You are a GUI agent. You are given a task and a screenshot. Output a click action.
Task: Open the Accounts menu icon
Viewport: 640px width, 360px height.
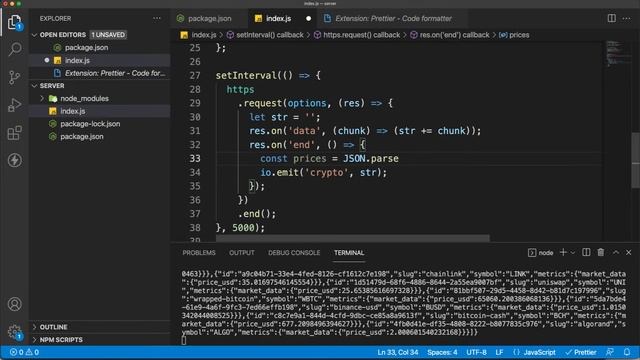click(15, 304)
